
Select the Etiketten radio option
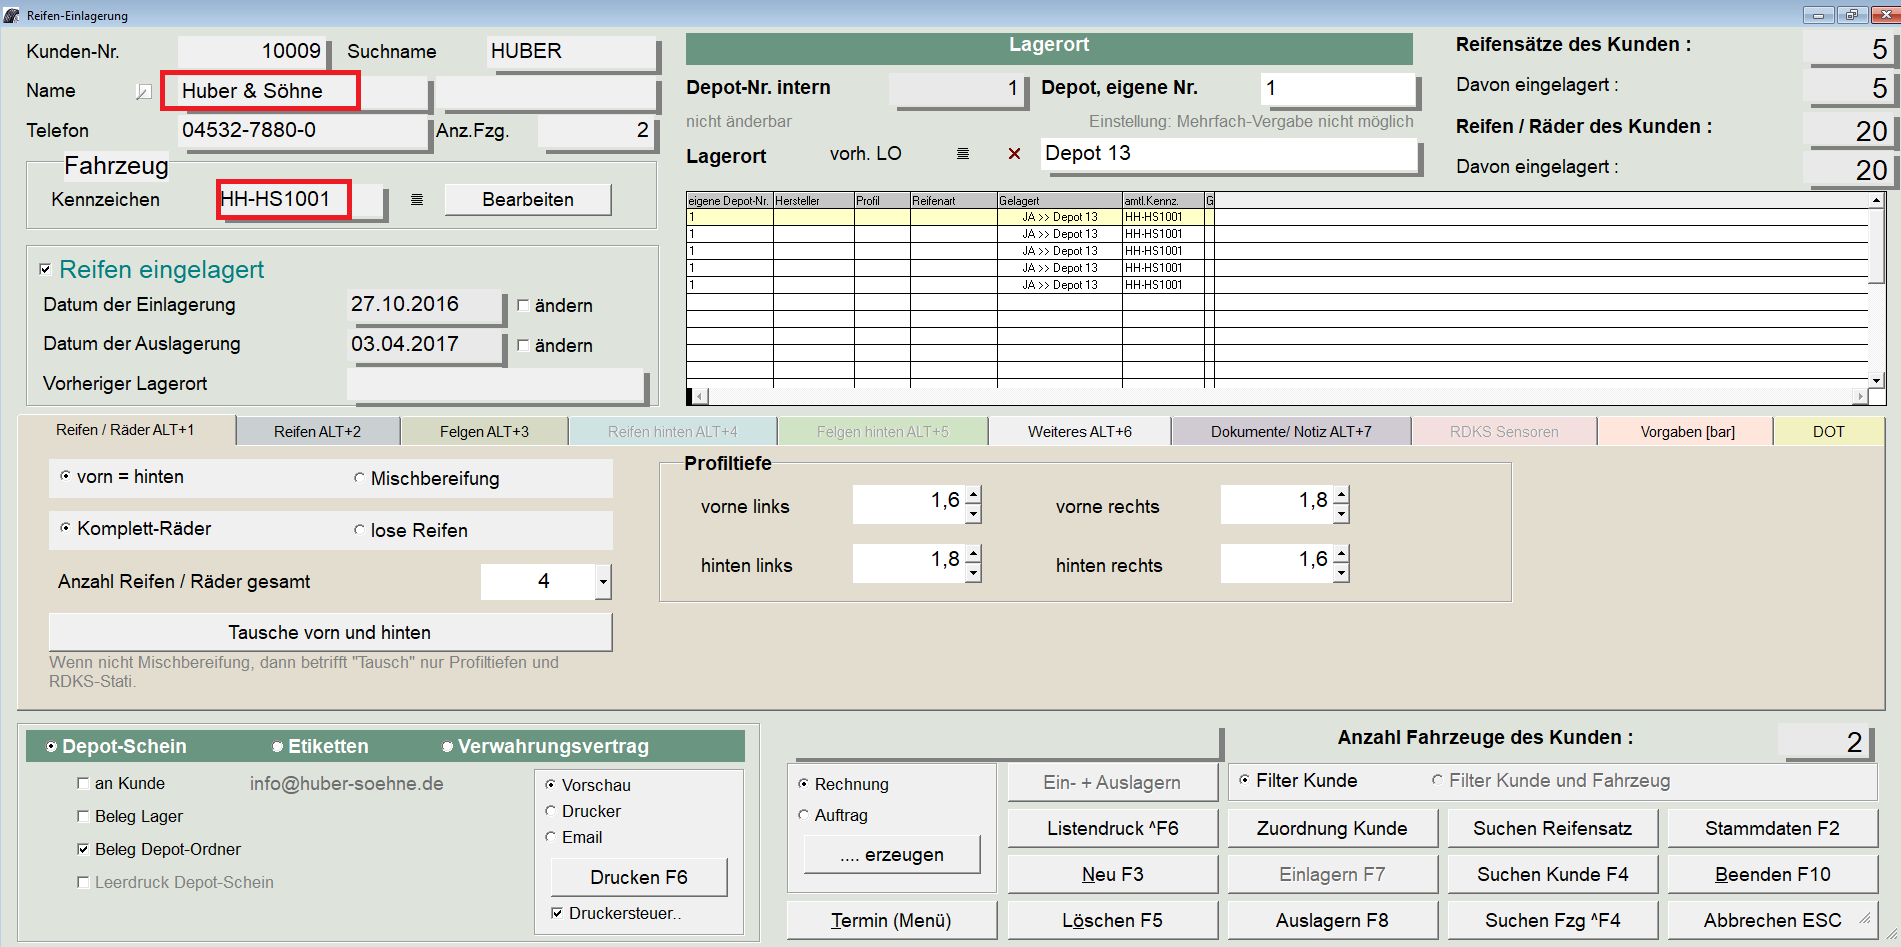pyautogui.click(x=278, y=746)
